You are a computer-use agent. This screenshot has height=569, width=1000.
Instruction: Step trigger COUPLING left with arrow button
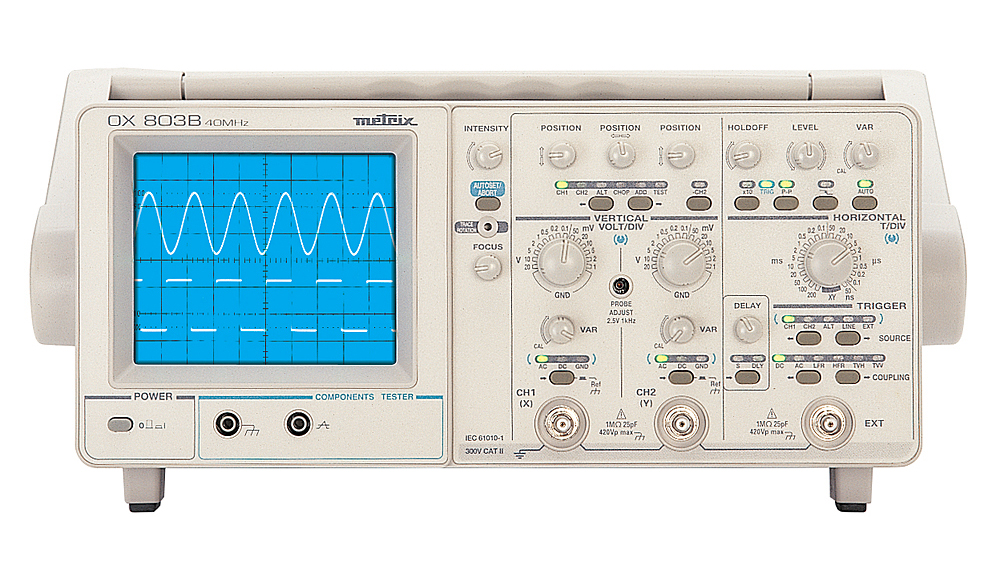tap(808, 378)
